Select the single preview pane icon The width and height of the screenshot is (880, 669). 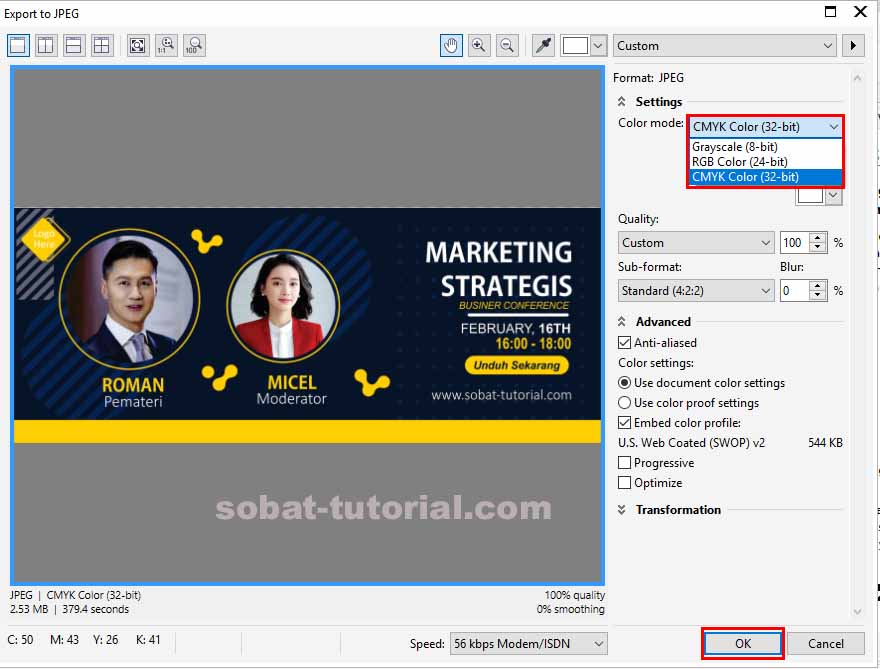coord(17,45)
